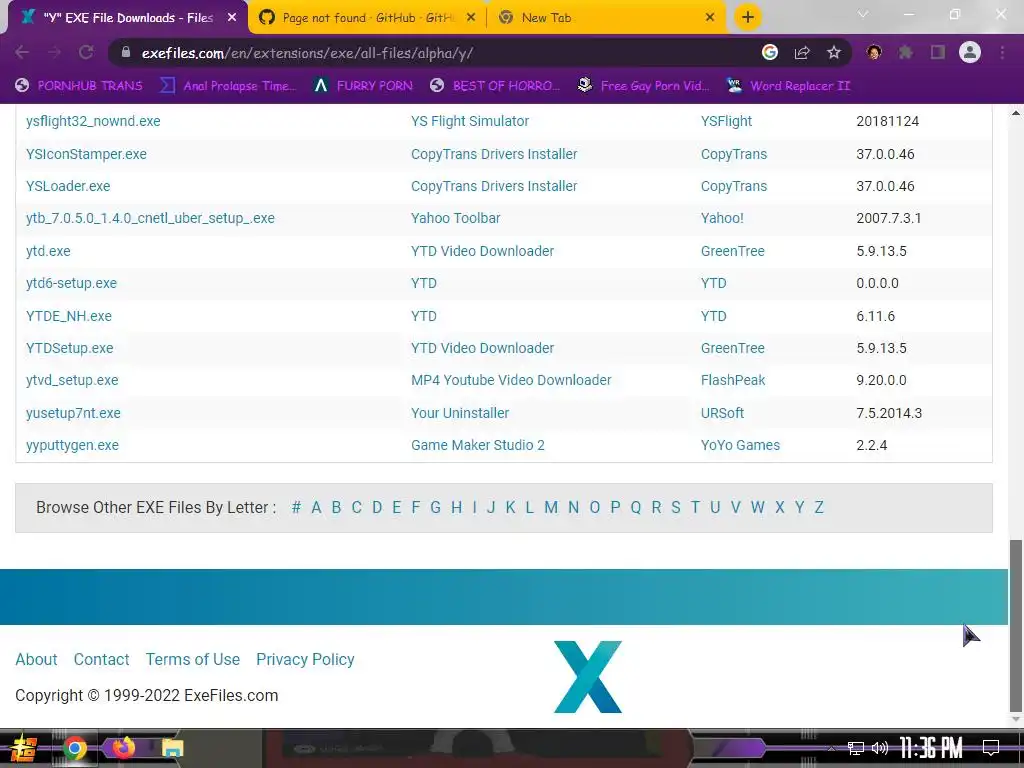Click the Start button on taskbar

tap(22, 748)
